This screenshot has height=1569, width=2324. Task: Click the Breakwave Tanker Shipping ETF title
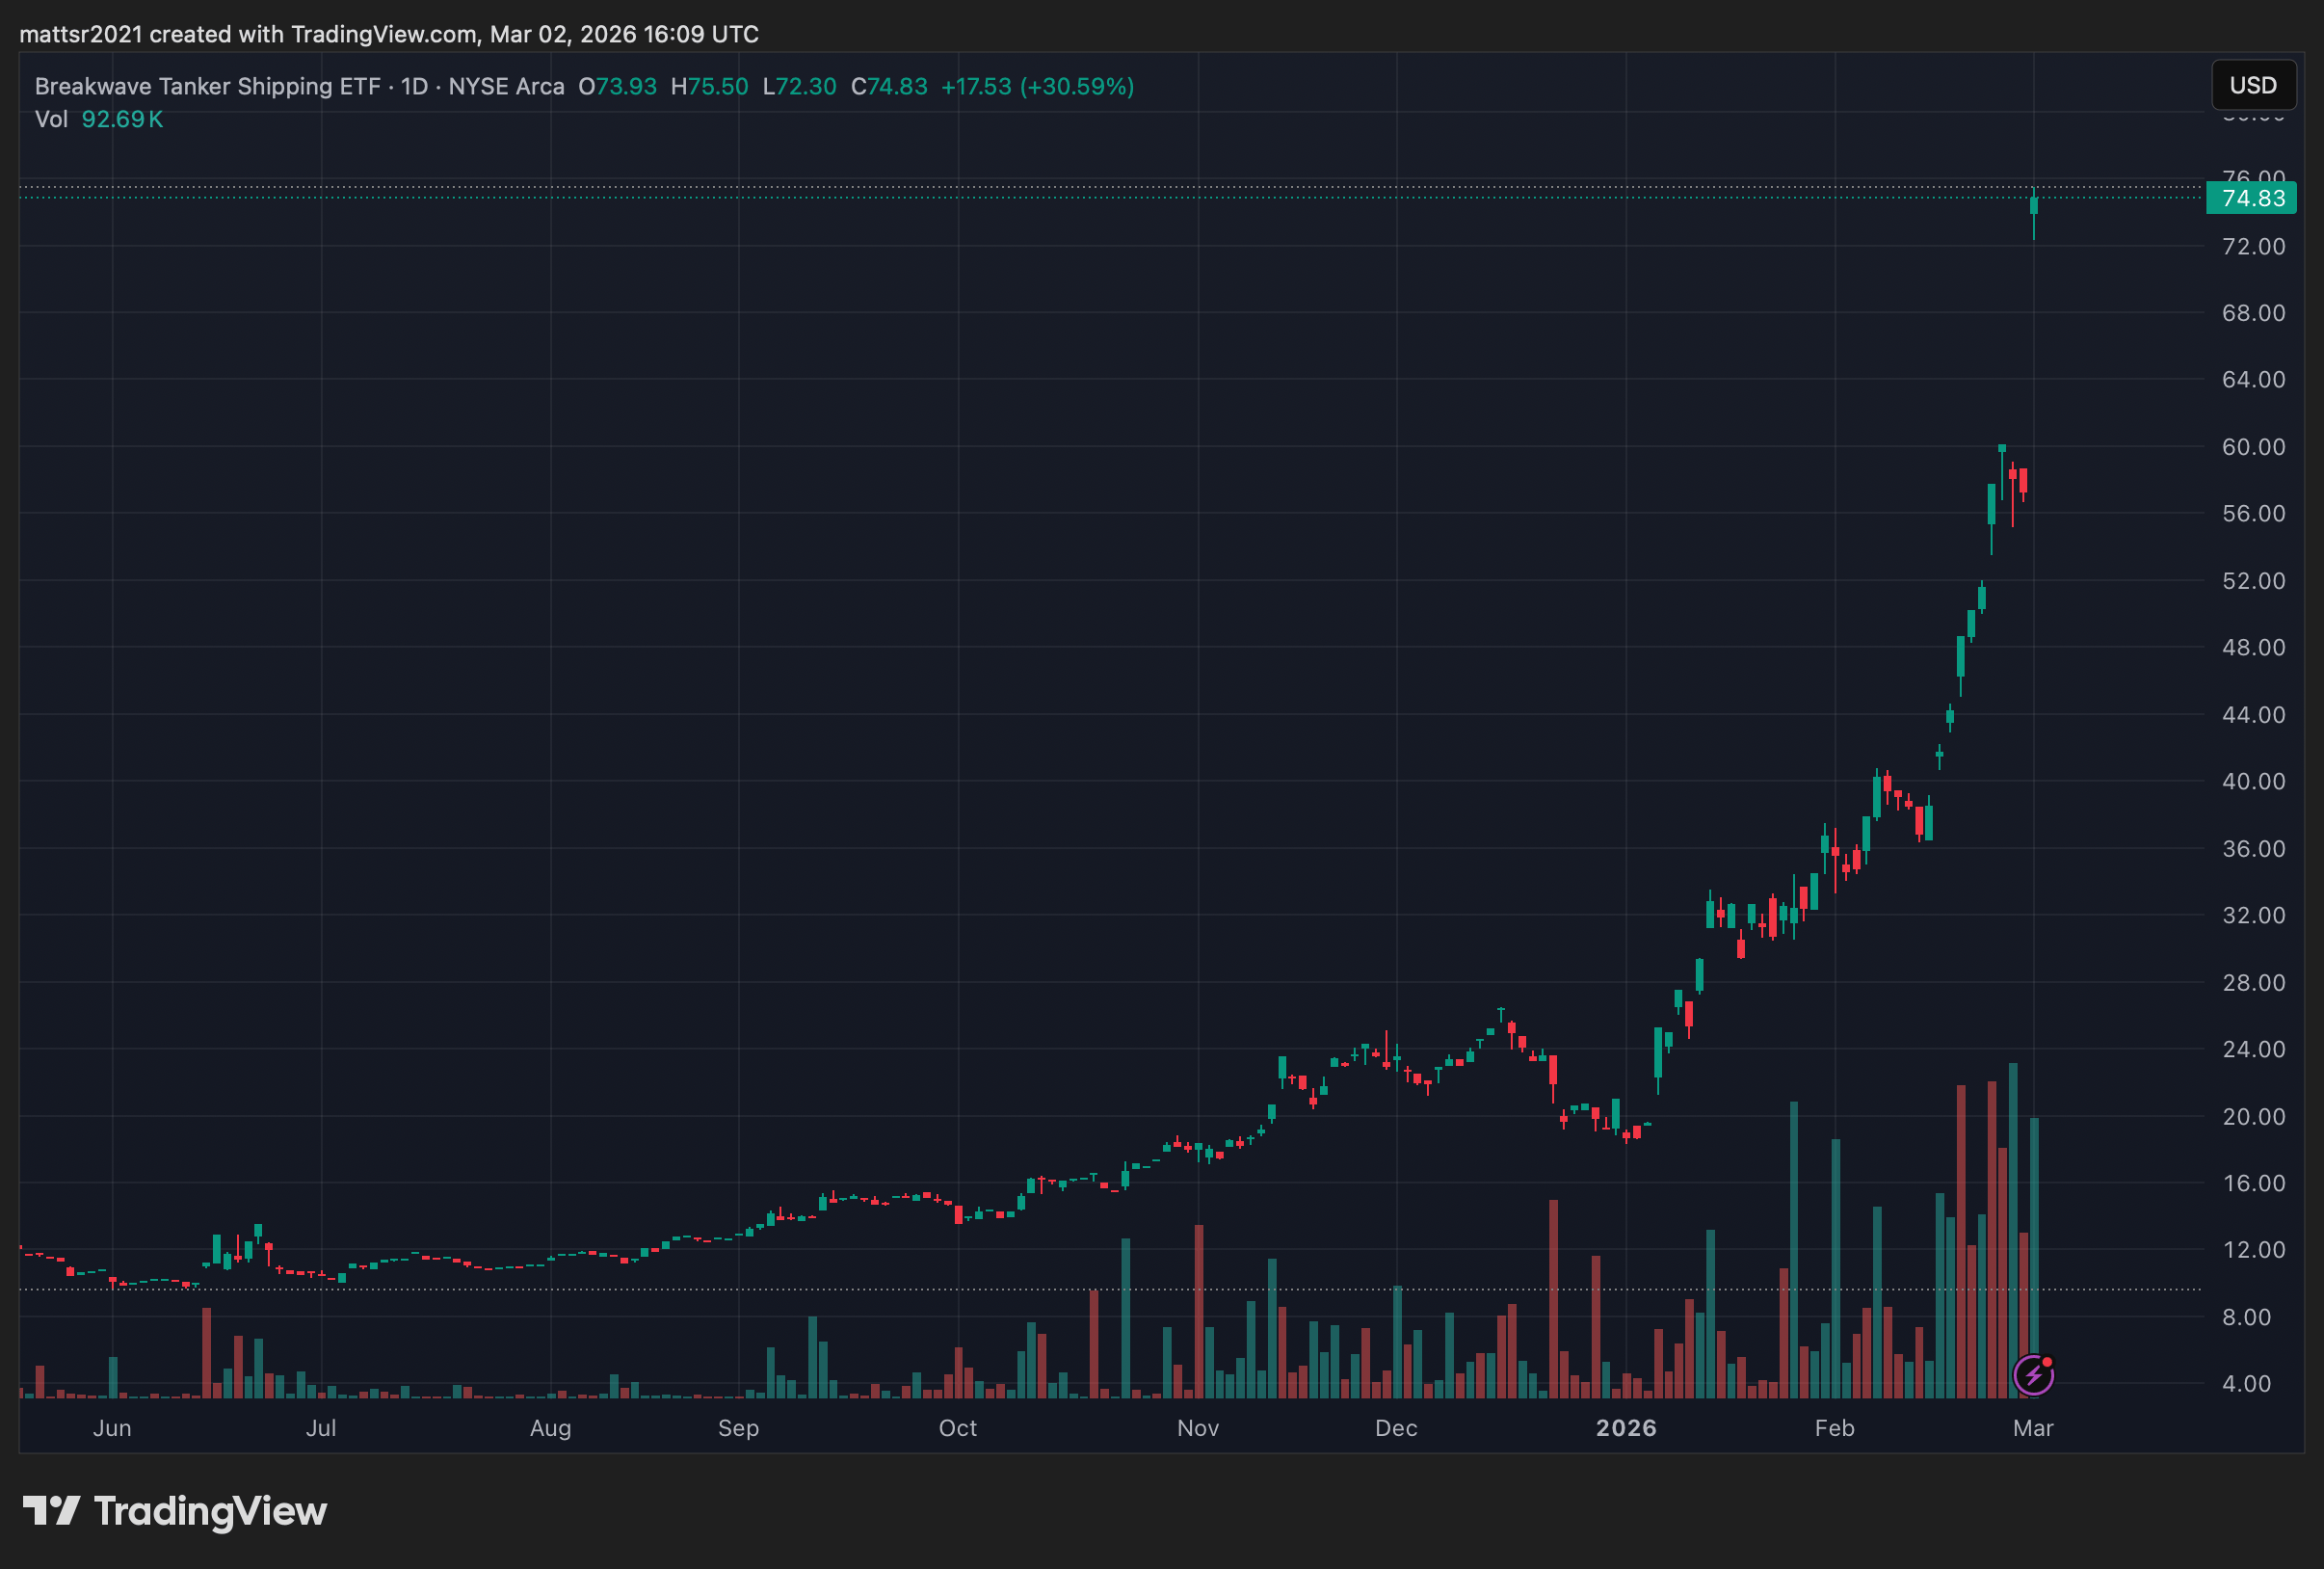(207, 86)
